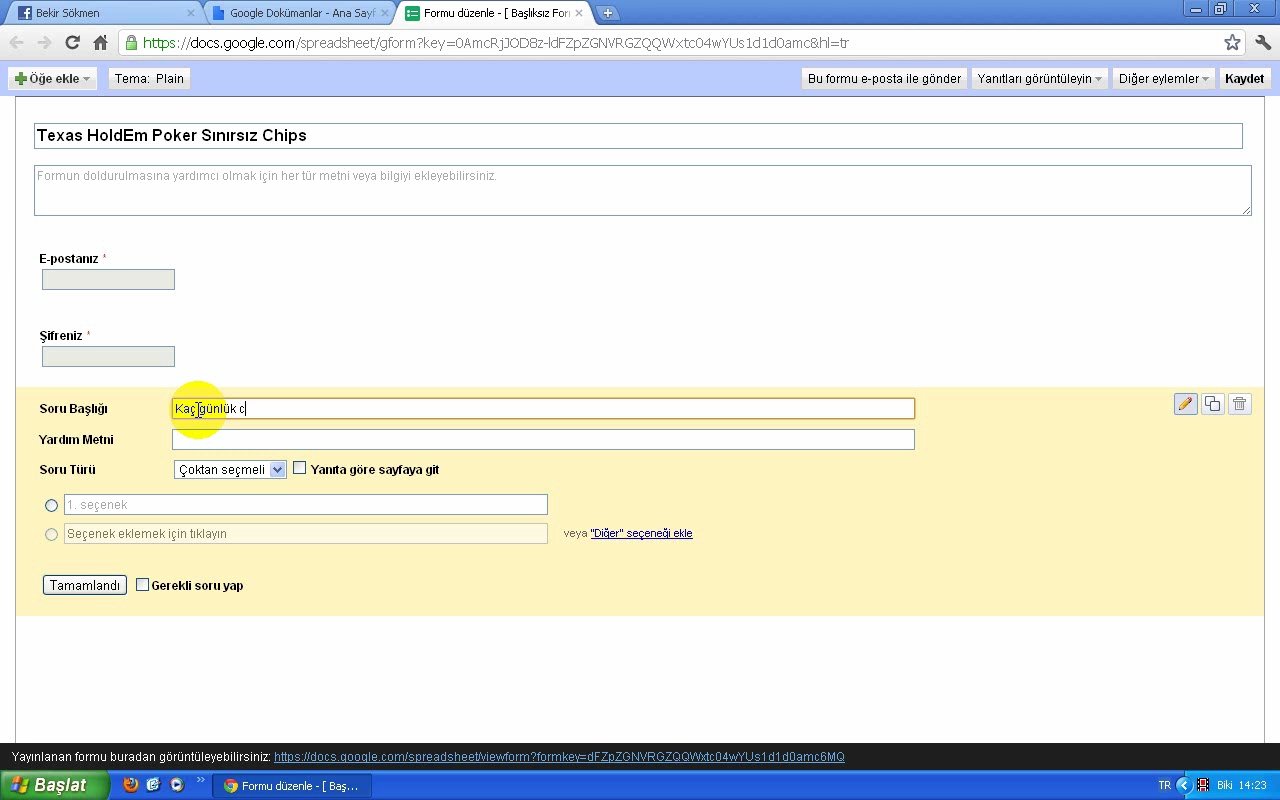
Task: Open the Chrome wrench settings menu
Action: (1262, 43)
